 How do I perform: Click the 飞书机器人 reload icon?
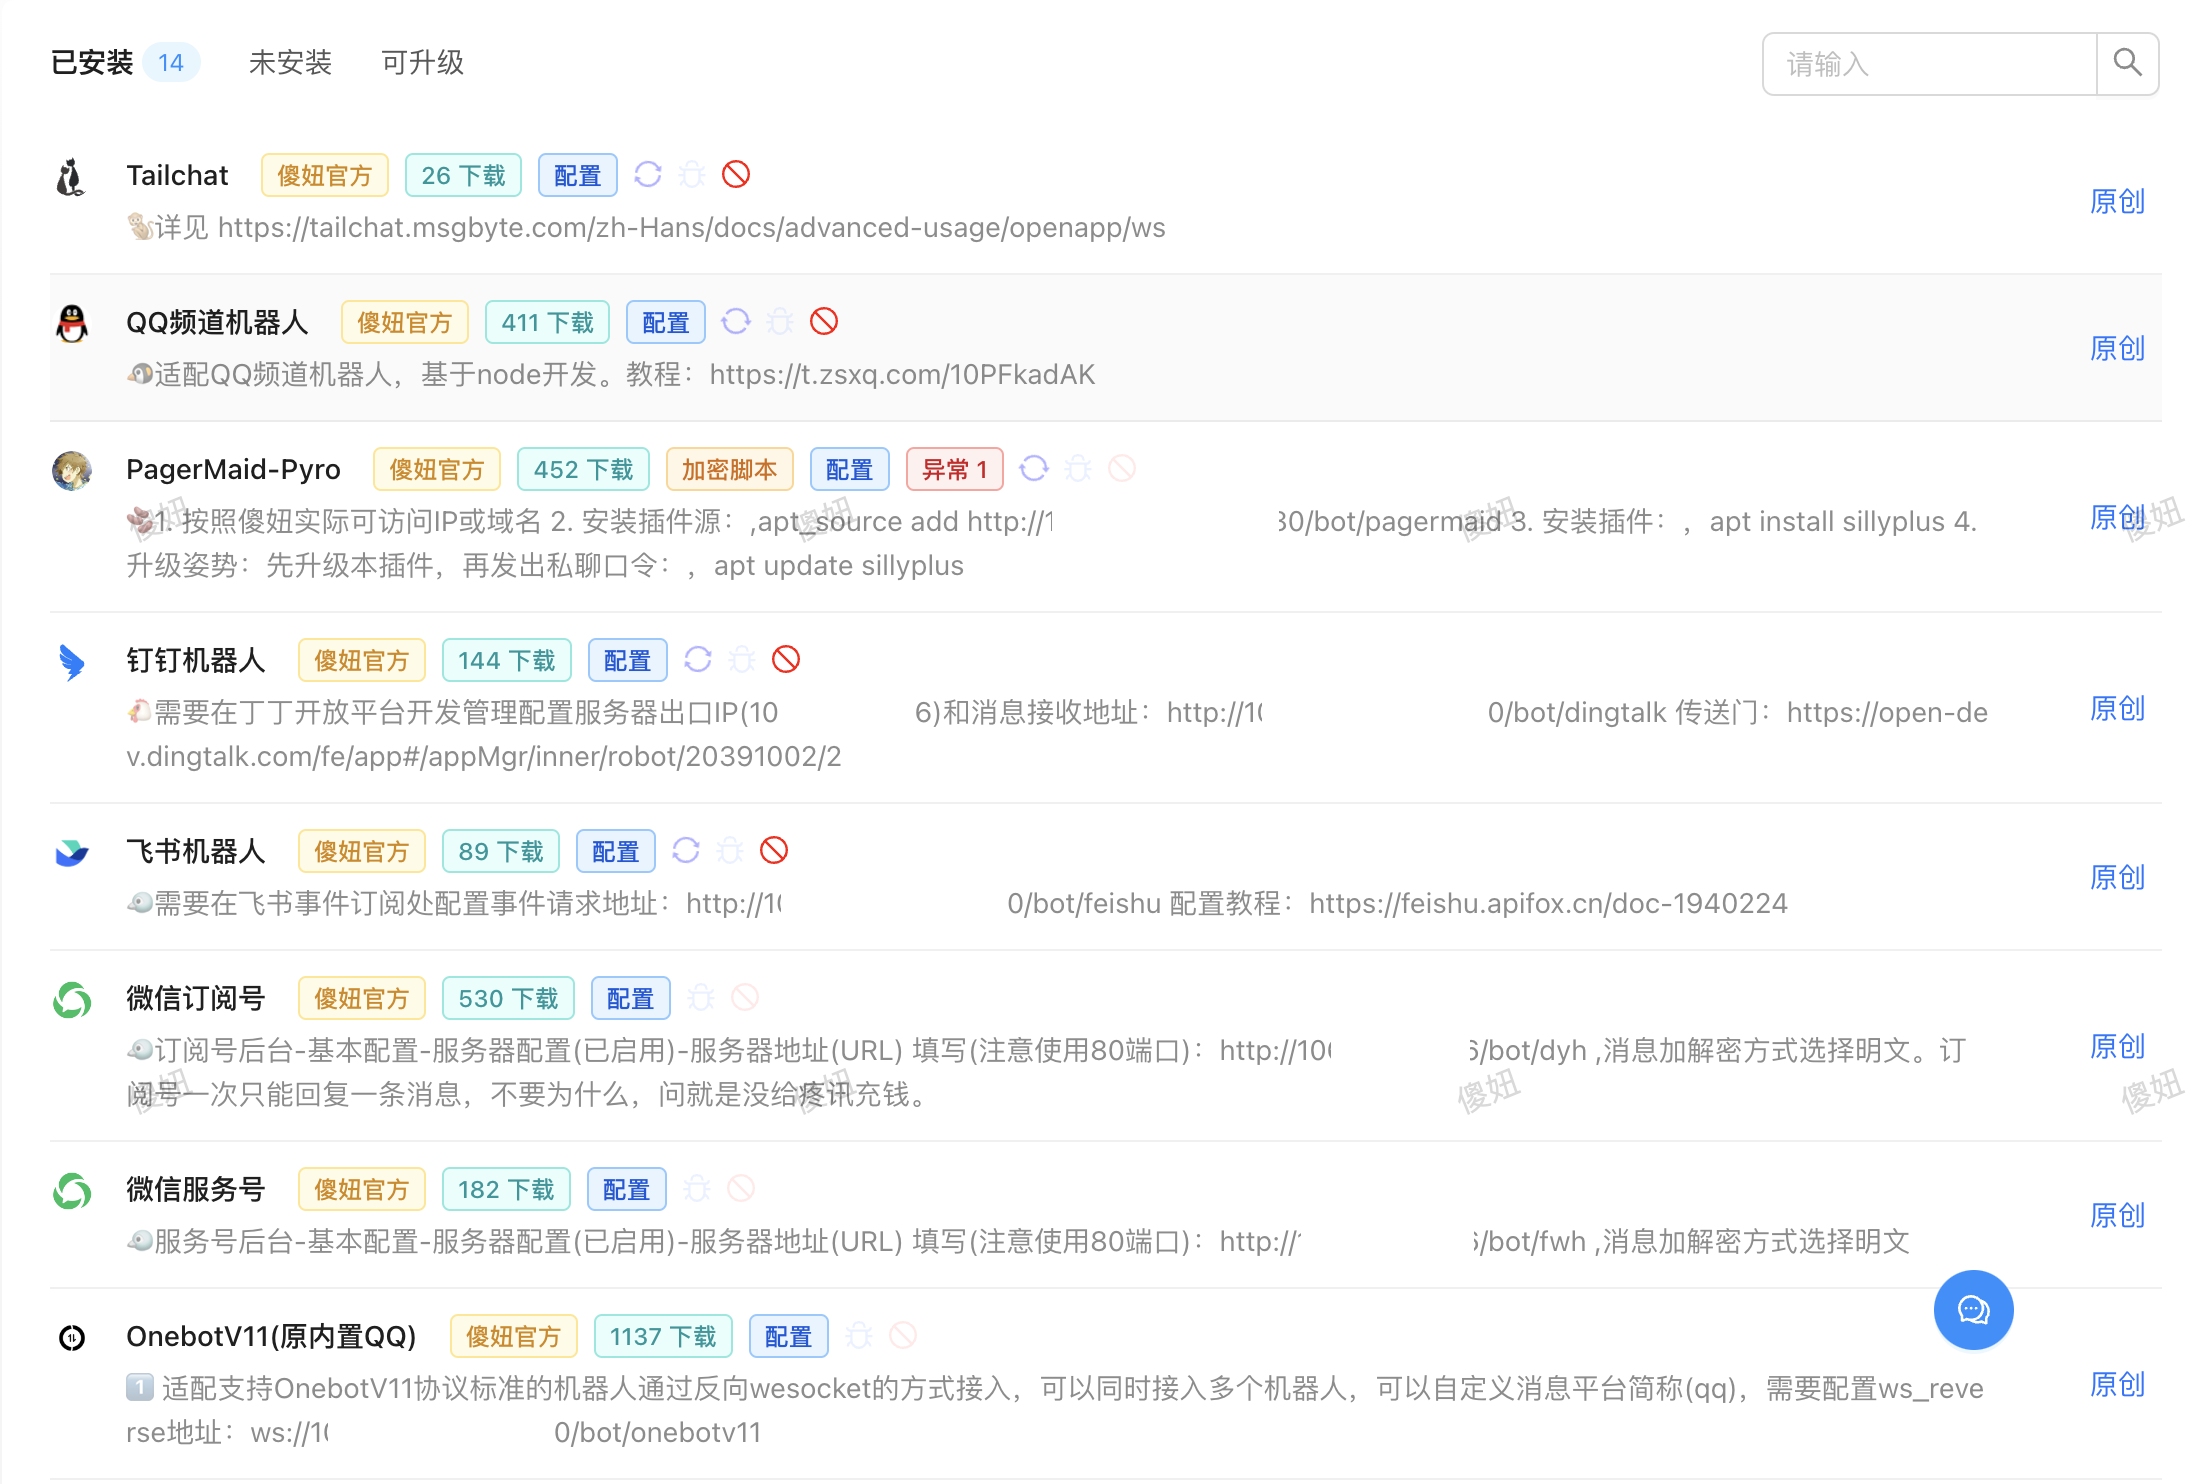686,851
